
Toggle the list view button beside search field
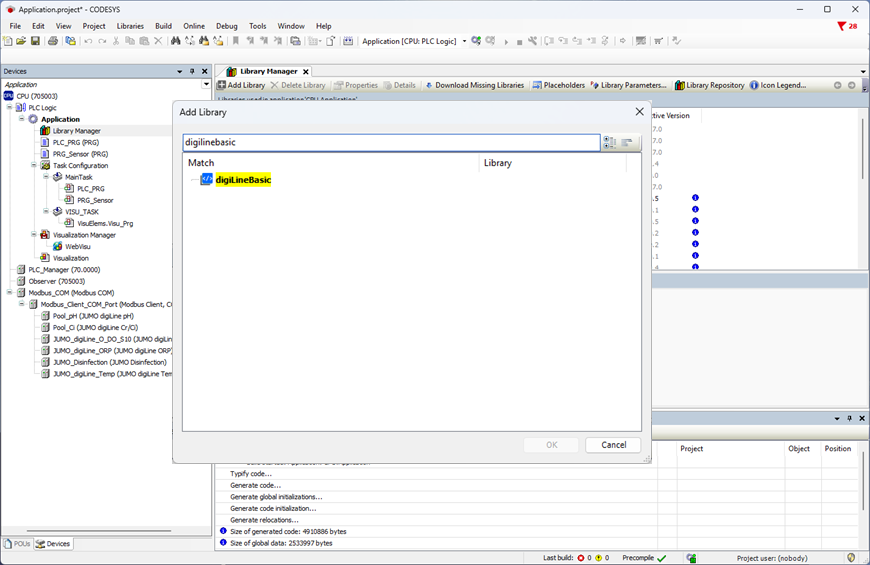(627, 143)
